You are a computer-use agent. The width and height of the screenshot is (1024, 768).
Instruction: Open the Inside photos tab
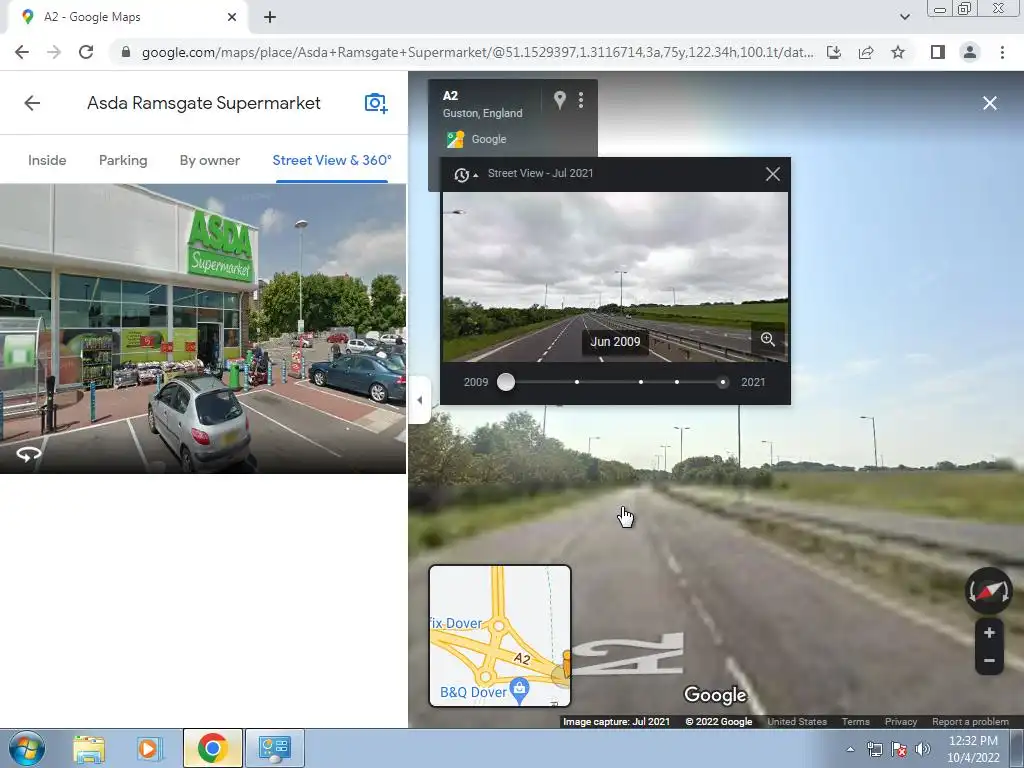47,160
